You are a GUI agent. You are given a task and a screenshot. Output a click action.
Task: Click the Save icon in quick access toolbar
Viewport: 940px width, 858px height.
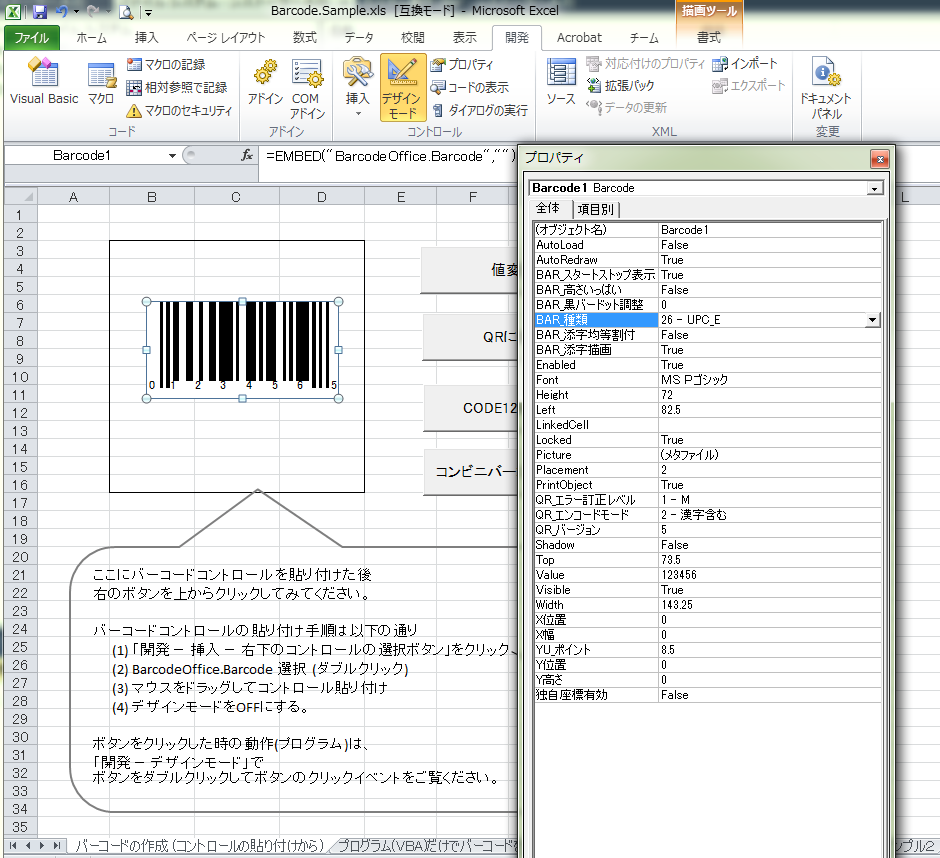pos(40,11)
